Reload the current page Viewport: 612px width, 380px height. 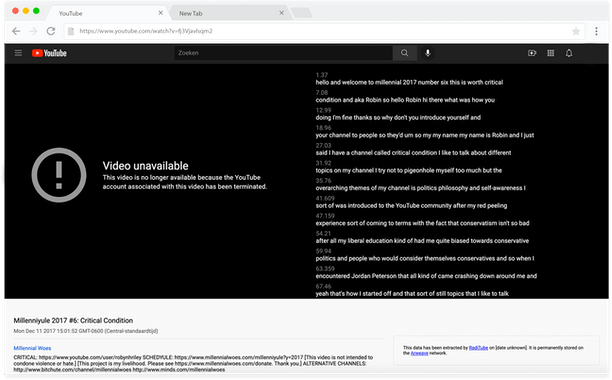point(51,31)
